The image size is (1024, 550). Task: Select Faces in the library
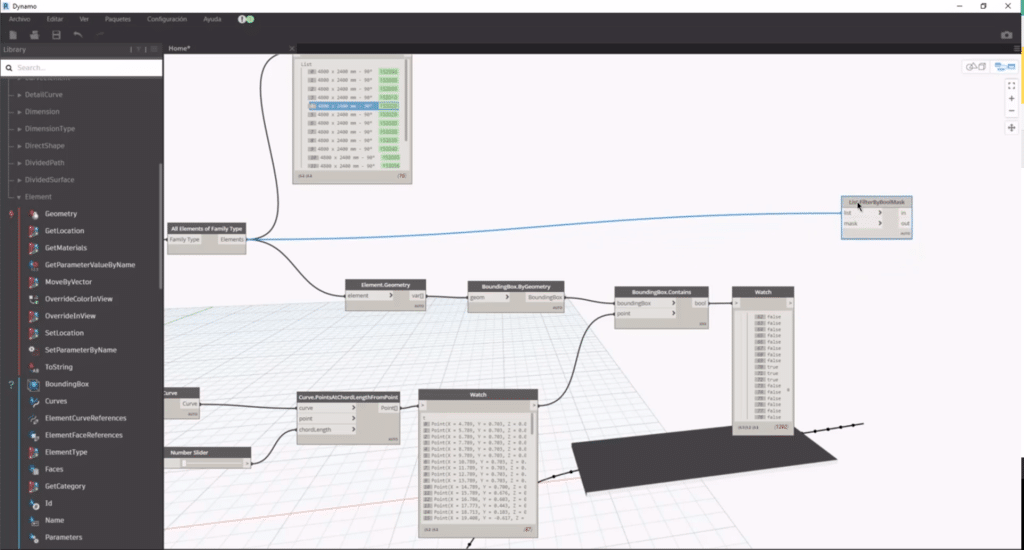54,469
